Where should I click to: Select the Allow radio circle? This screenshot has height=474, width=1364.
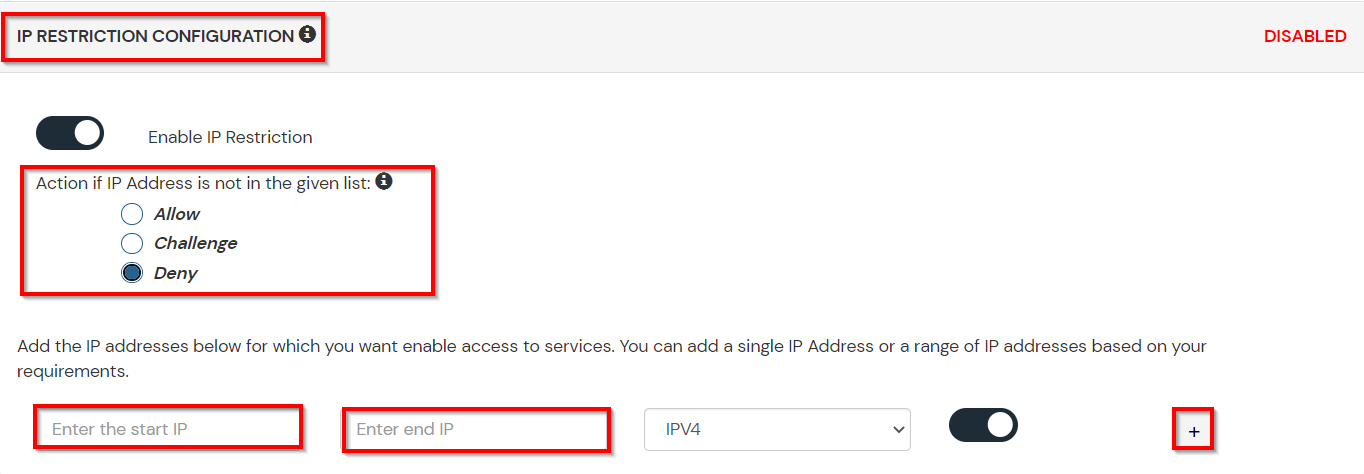[132, 214]
